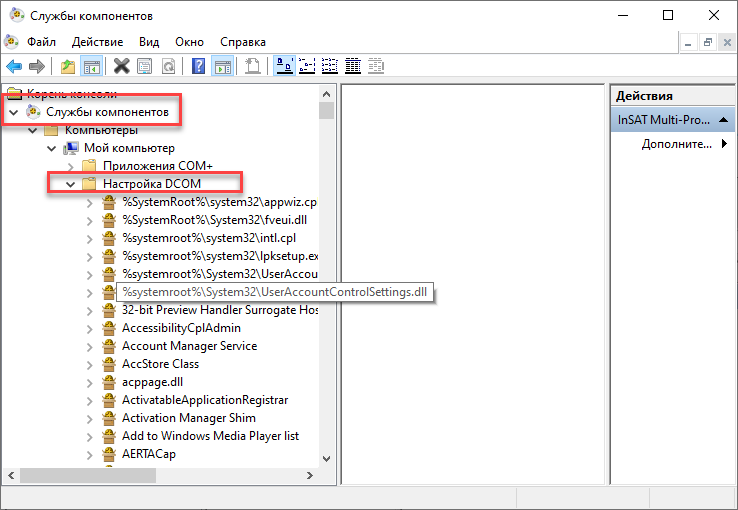
Task: Select the %systemroot%\System32\UserAccou row
Action: pyautogui.click(x=220, y=274)
